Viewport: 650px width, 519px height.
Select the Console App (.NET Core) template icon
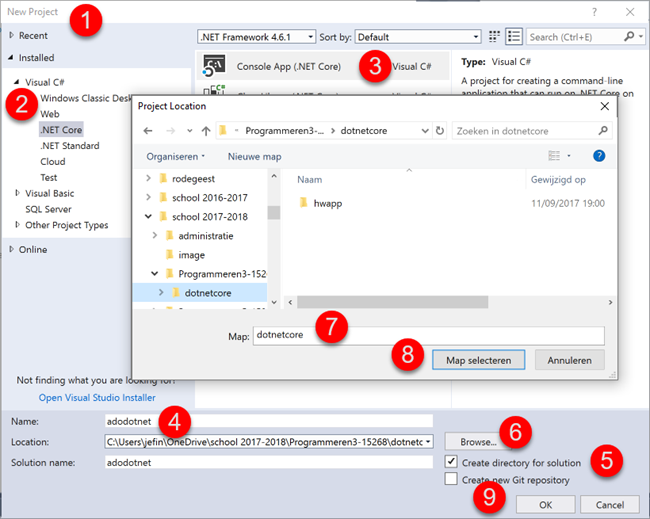(x=214, y=65)
